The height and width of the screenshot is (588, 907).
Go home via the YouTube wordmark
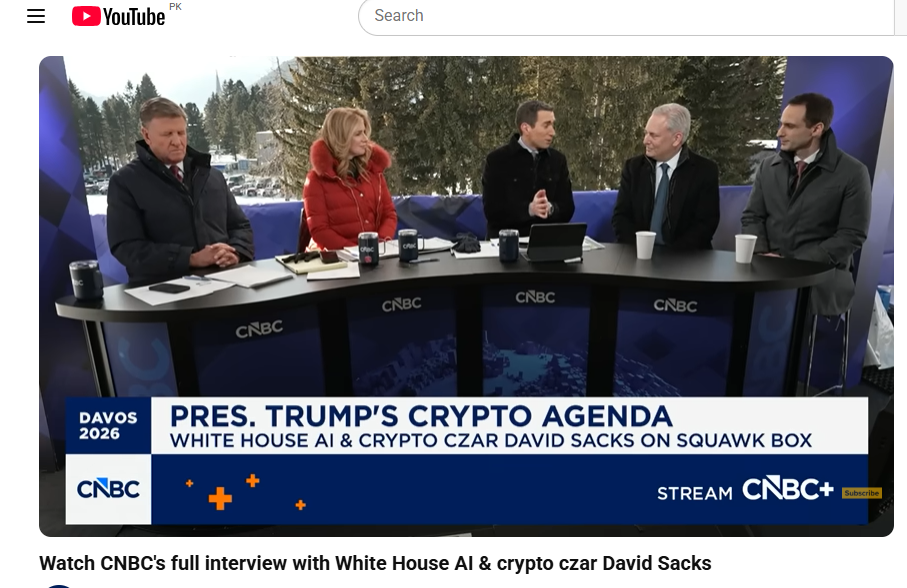point(134,17)
